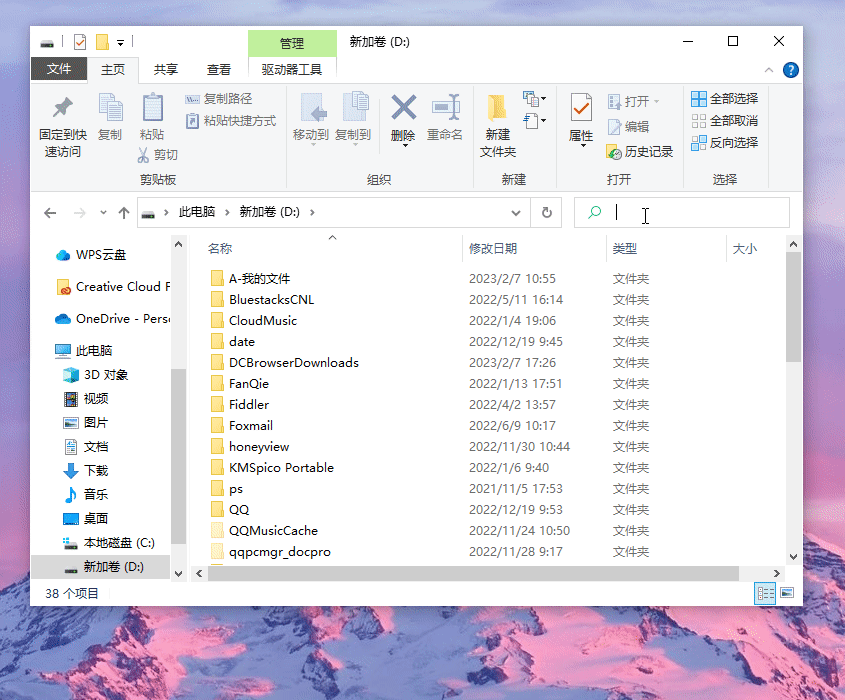
Task: Select Creative Cloud Files in sidebar
Action: coord(113,287)
